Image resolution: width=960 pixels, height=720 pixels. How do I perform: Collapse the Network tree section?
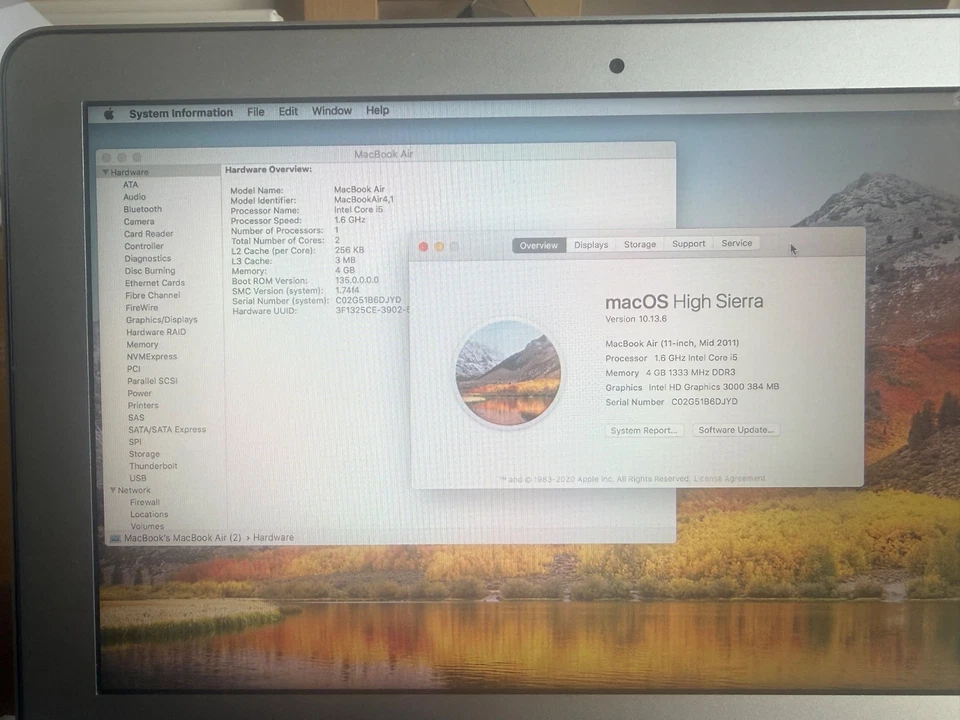click(113, 490)
